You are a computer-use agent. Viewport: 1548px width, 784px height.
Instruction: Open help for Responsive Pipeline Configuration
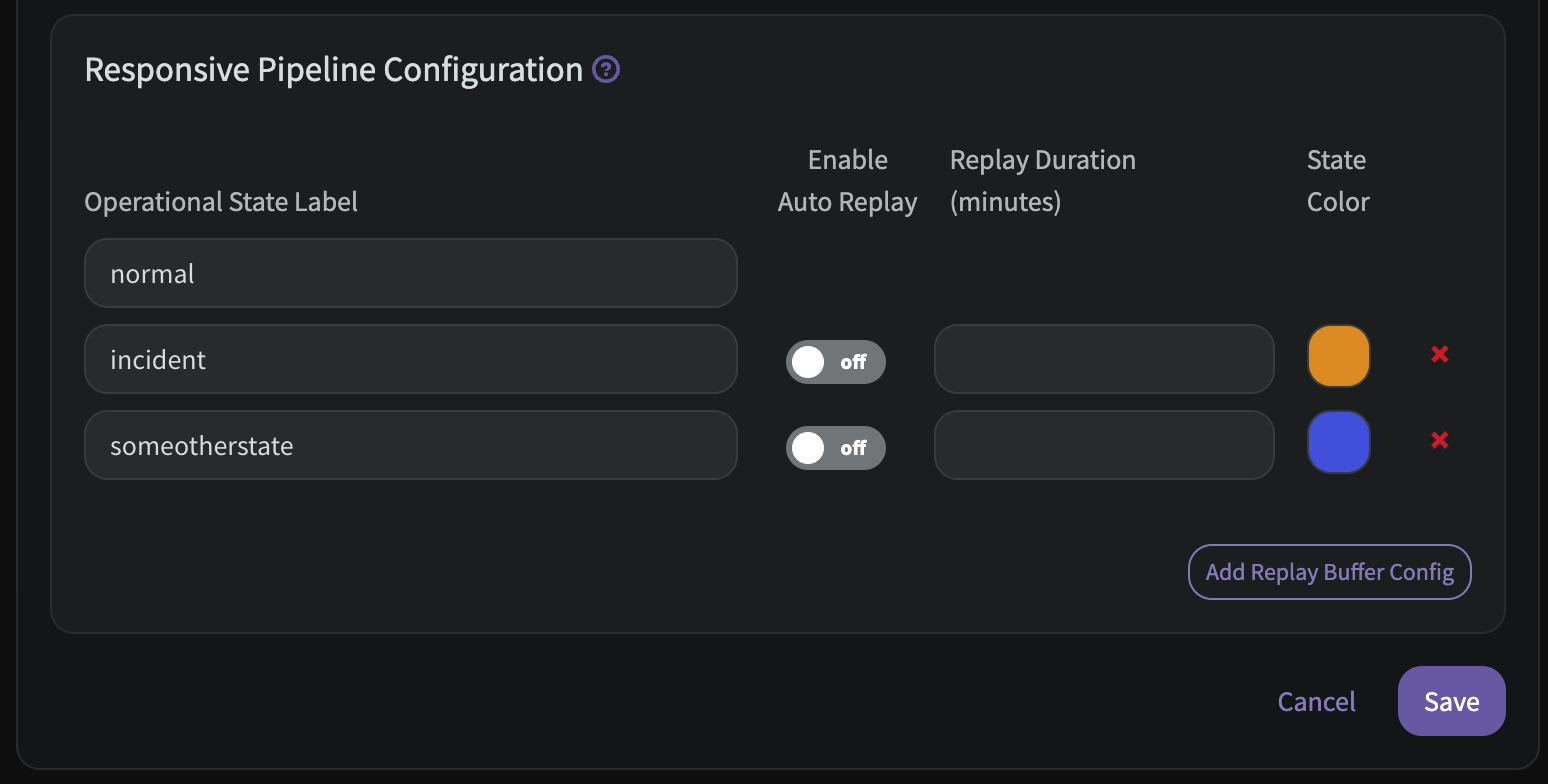(606, 70)
